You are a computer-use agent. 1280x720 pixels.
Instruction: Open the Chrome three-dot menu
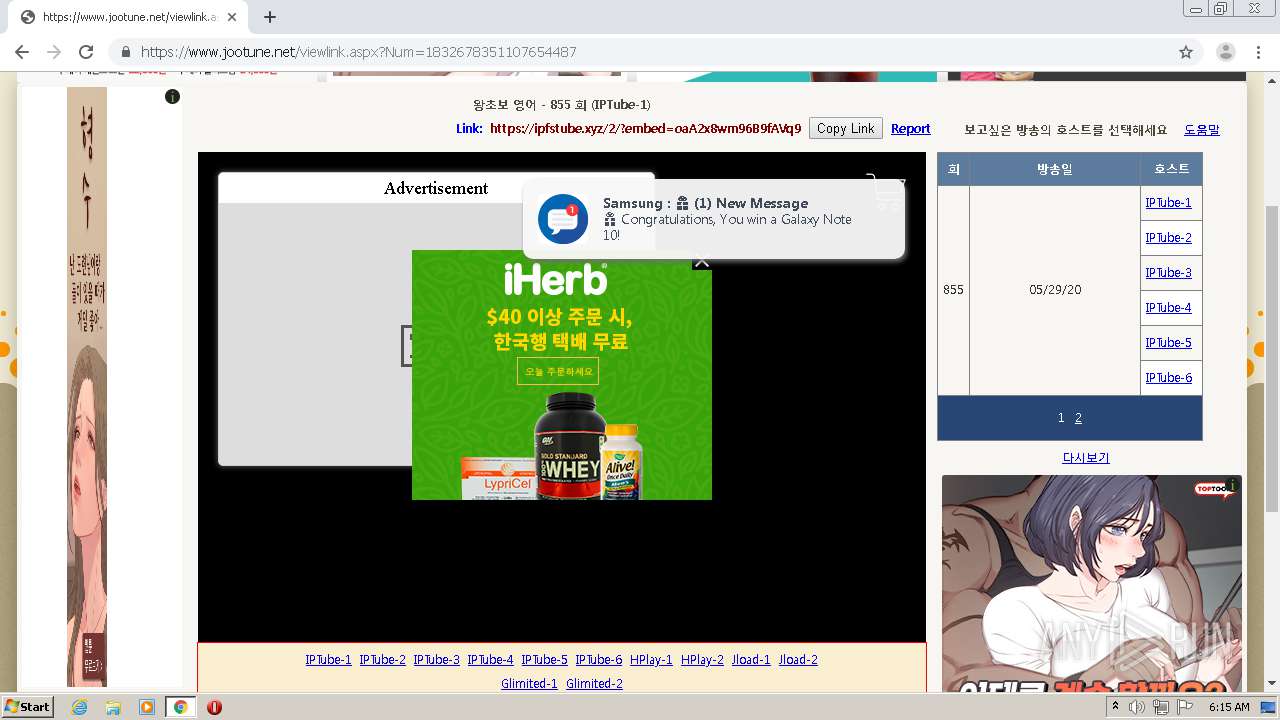coord(1259,52)
